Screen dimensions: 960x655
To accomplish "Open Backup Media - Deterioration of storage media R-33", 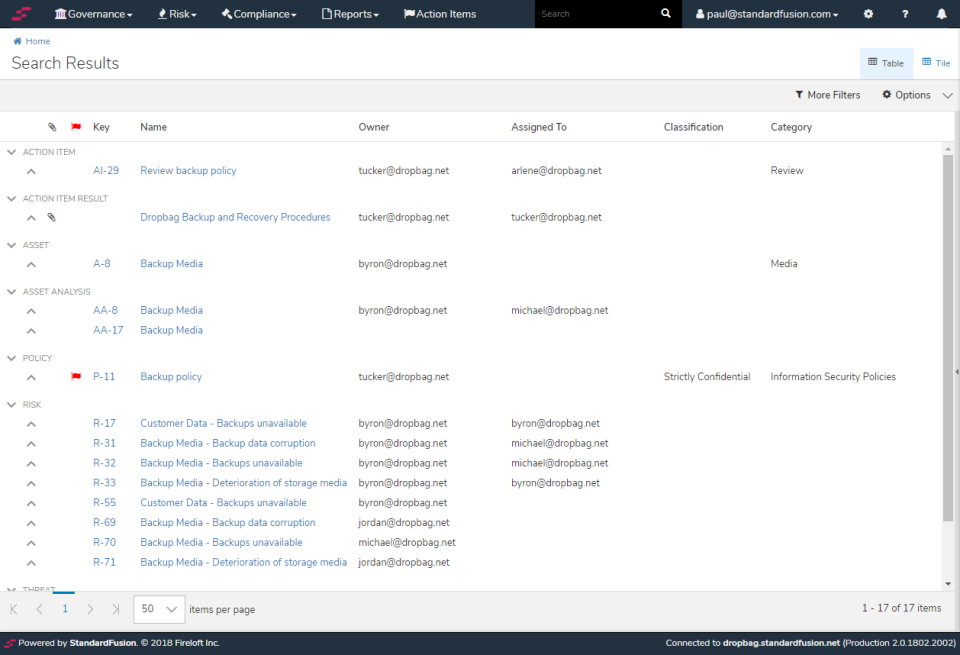I will coord(243,483).
